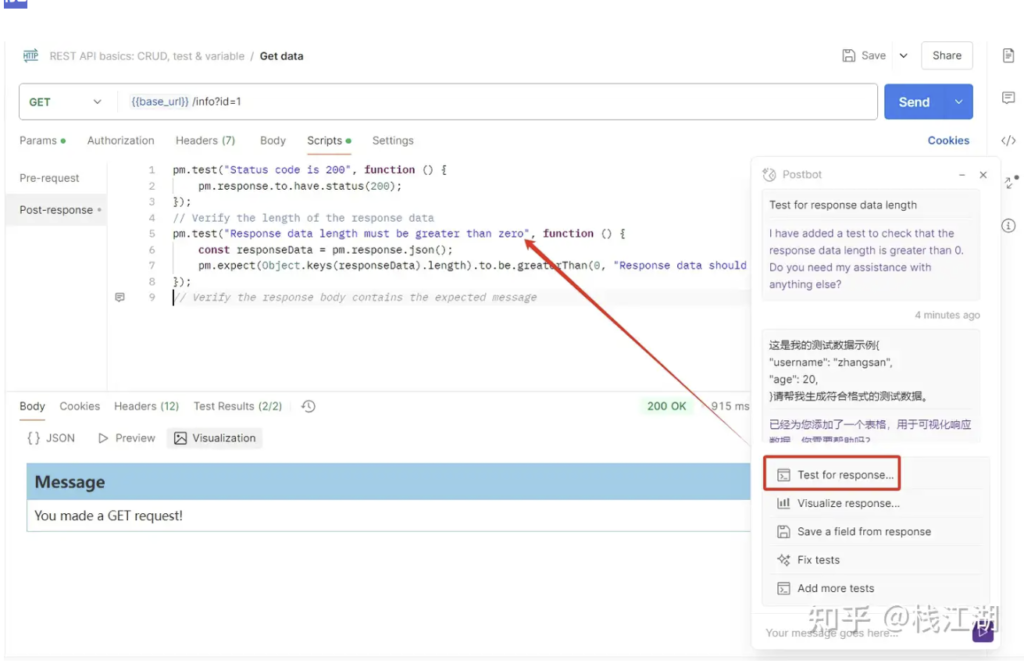Open the Cookies link
1024x667 pixels.
coord(948,141)
